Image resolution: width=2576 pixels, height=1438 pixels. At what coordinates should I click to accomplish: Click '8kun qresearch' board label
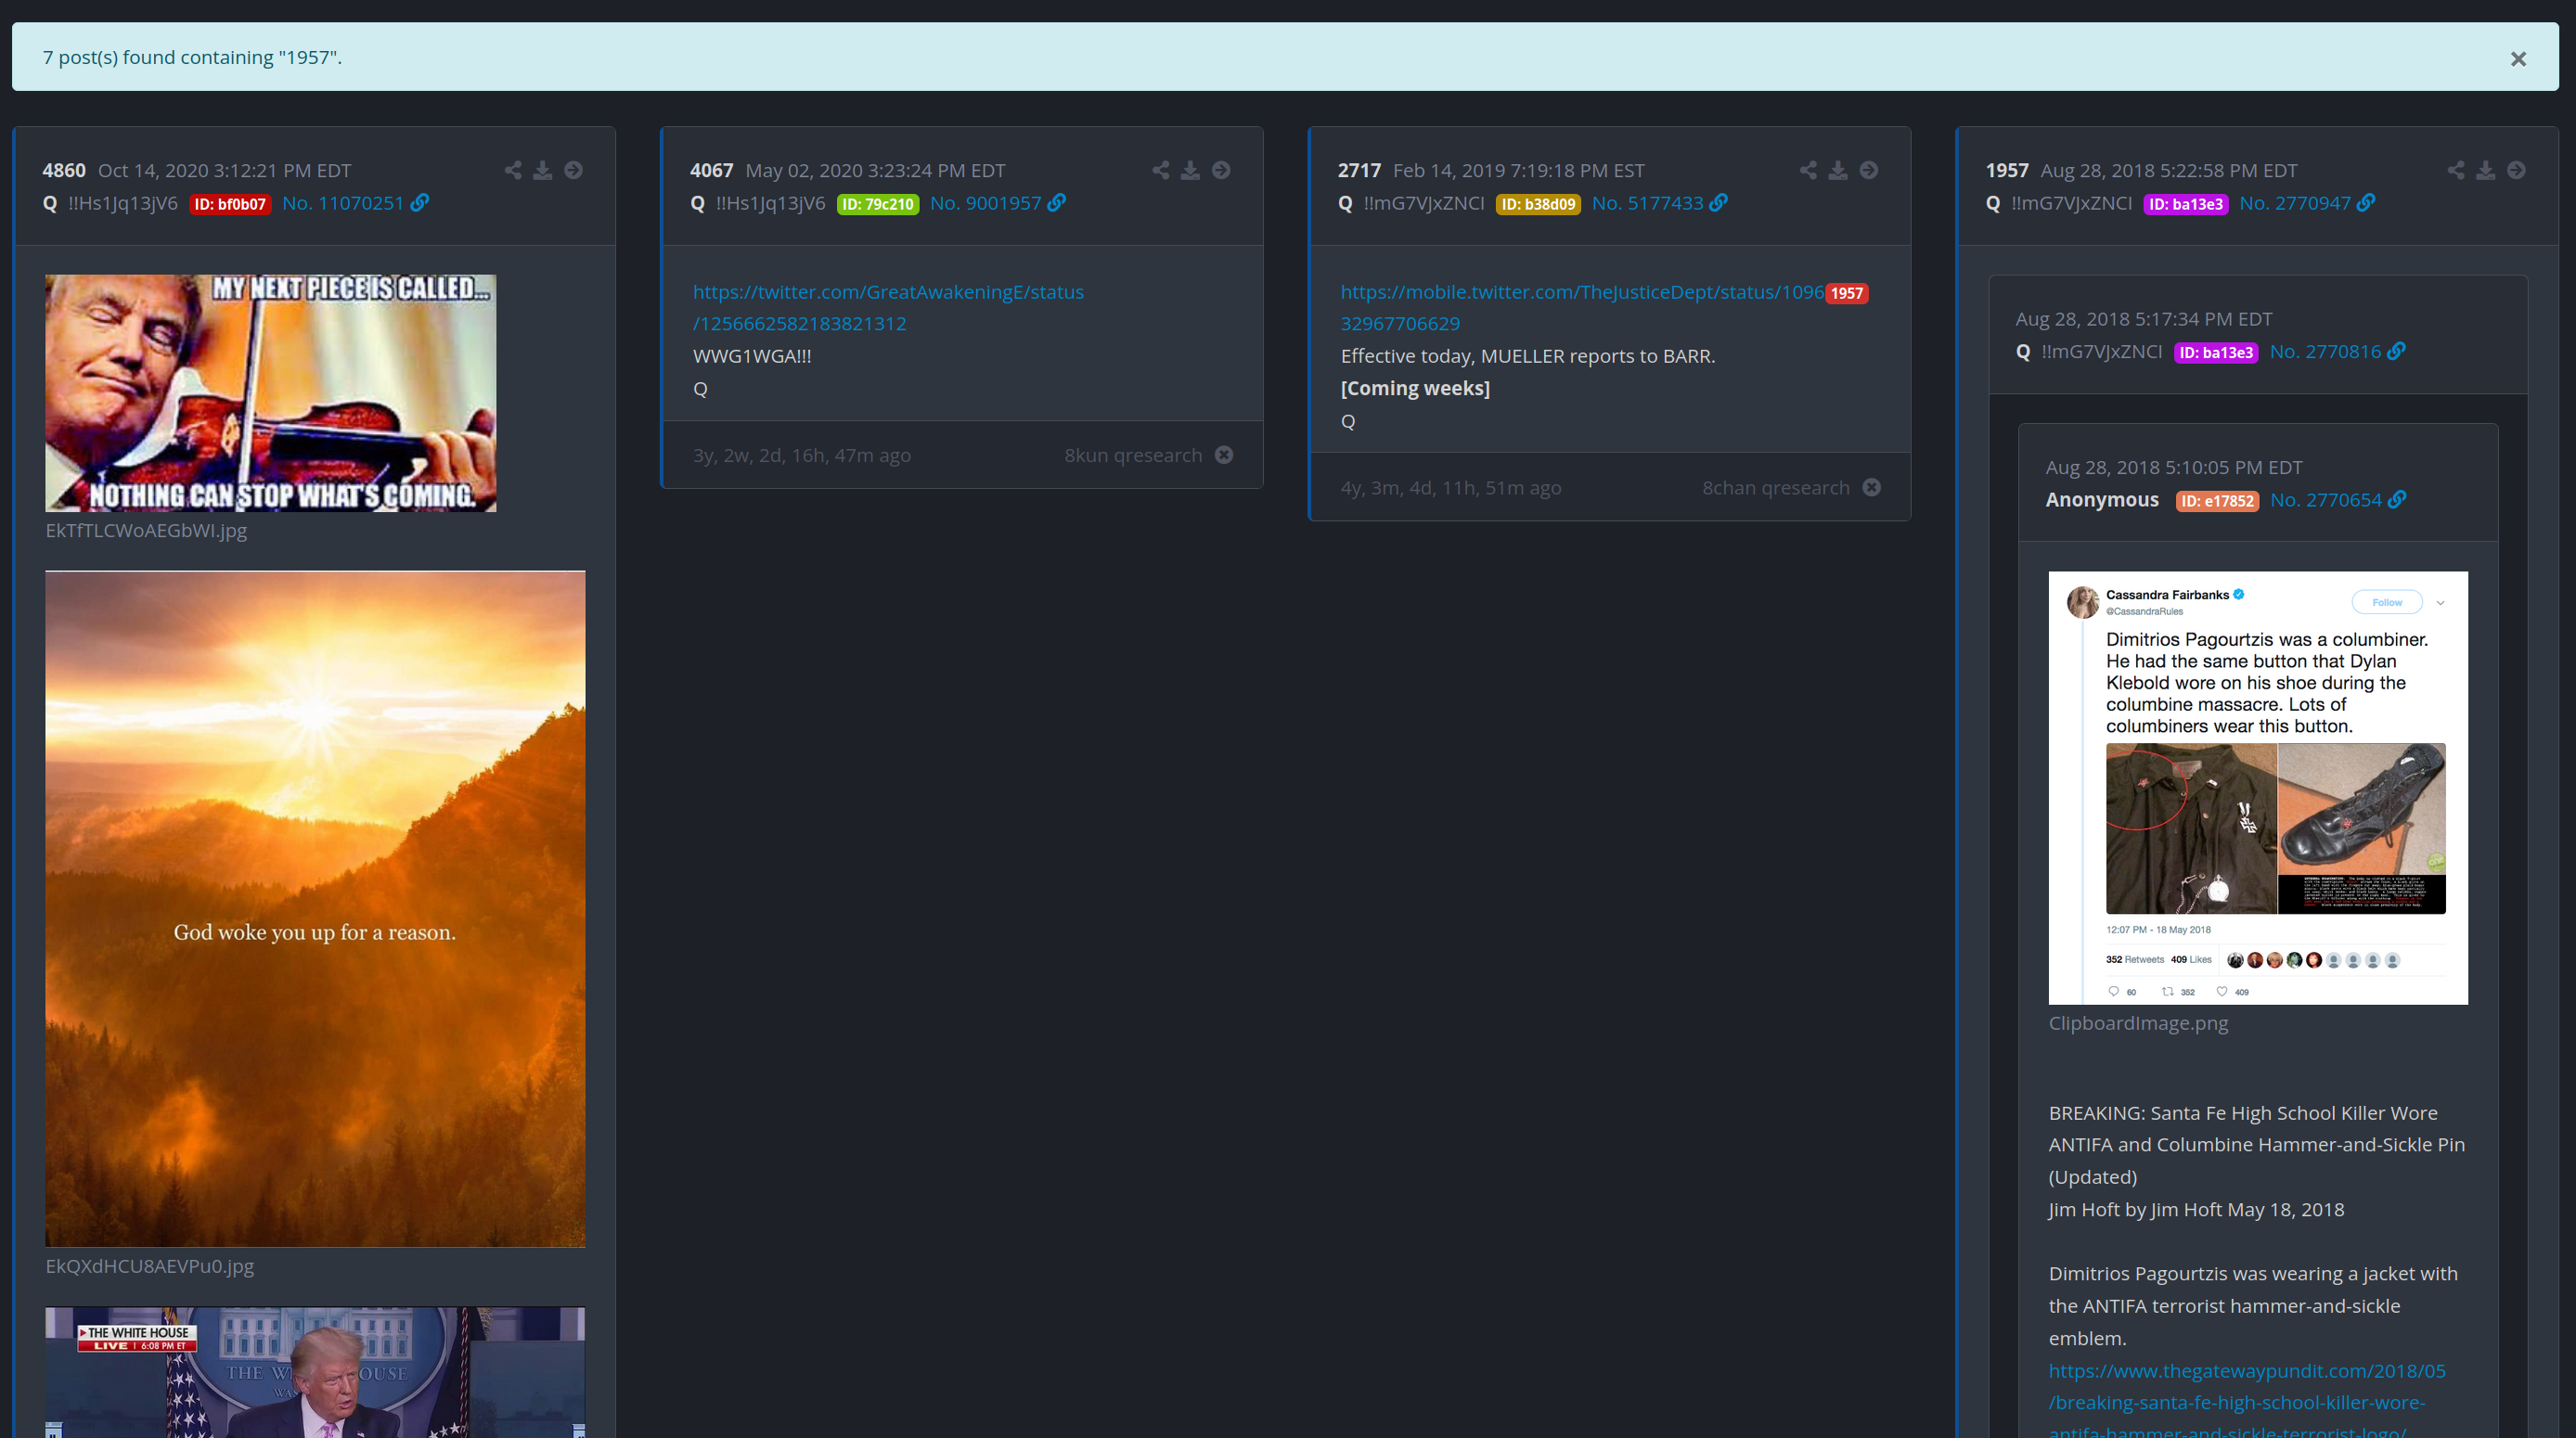point(1133,455)
